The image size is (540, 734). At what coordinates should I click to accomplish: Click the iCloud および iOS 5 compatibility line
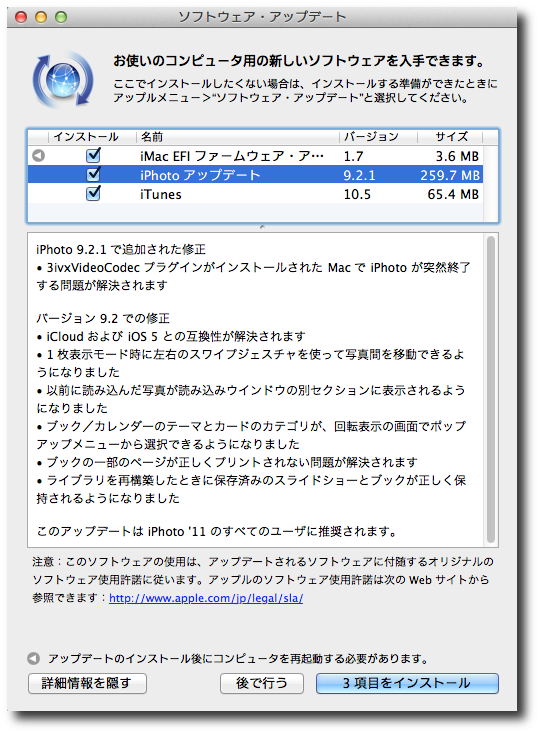pos(171,337)
